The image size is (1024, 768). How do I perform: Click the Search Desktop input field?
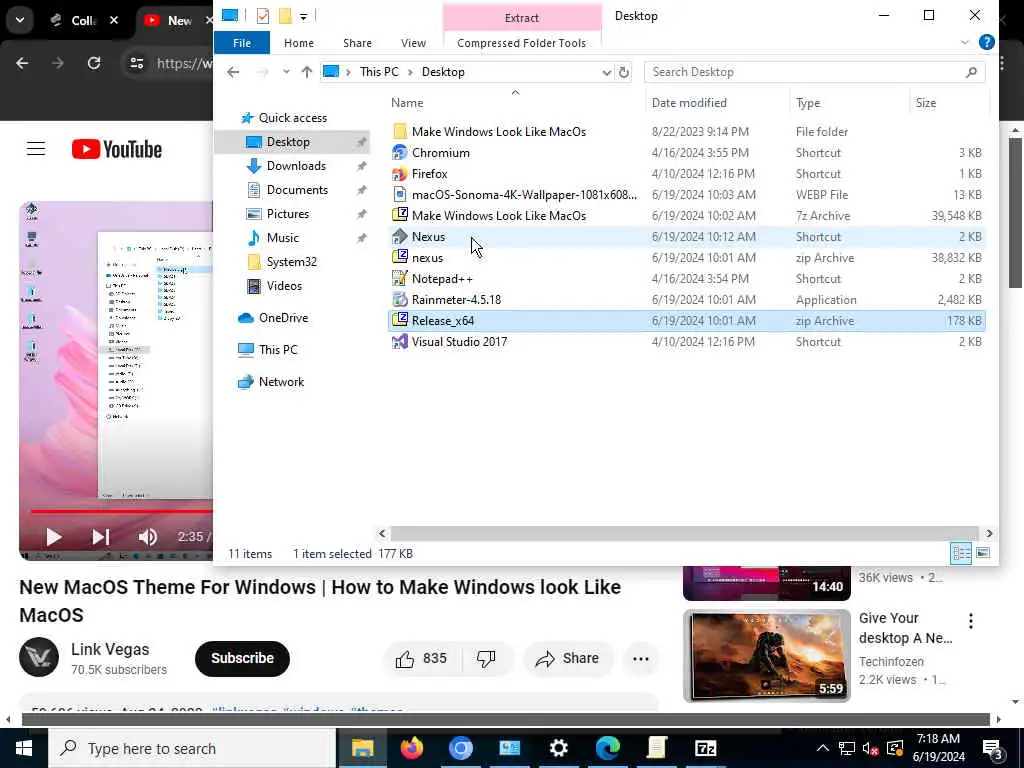(x=814, y=72)
